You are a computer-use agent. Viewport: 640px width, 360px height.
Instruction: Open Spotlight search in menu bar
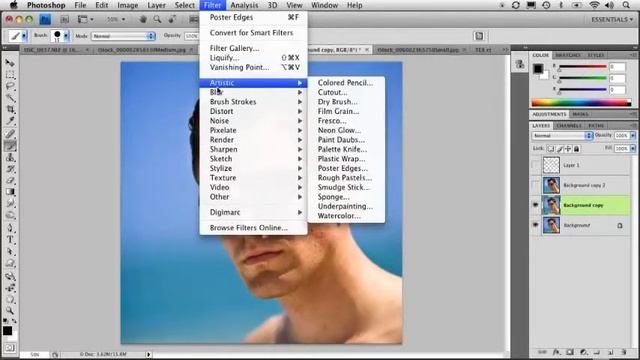point(626,5)
